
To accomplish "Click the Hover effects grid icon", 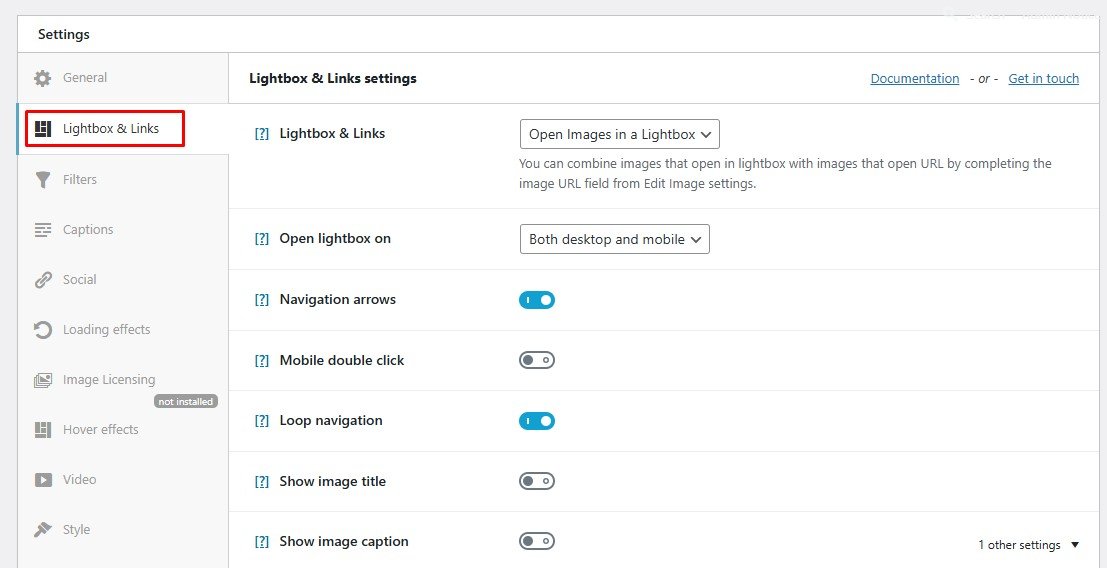I will [43, 430].
